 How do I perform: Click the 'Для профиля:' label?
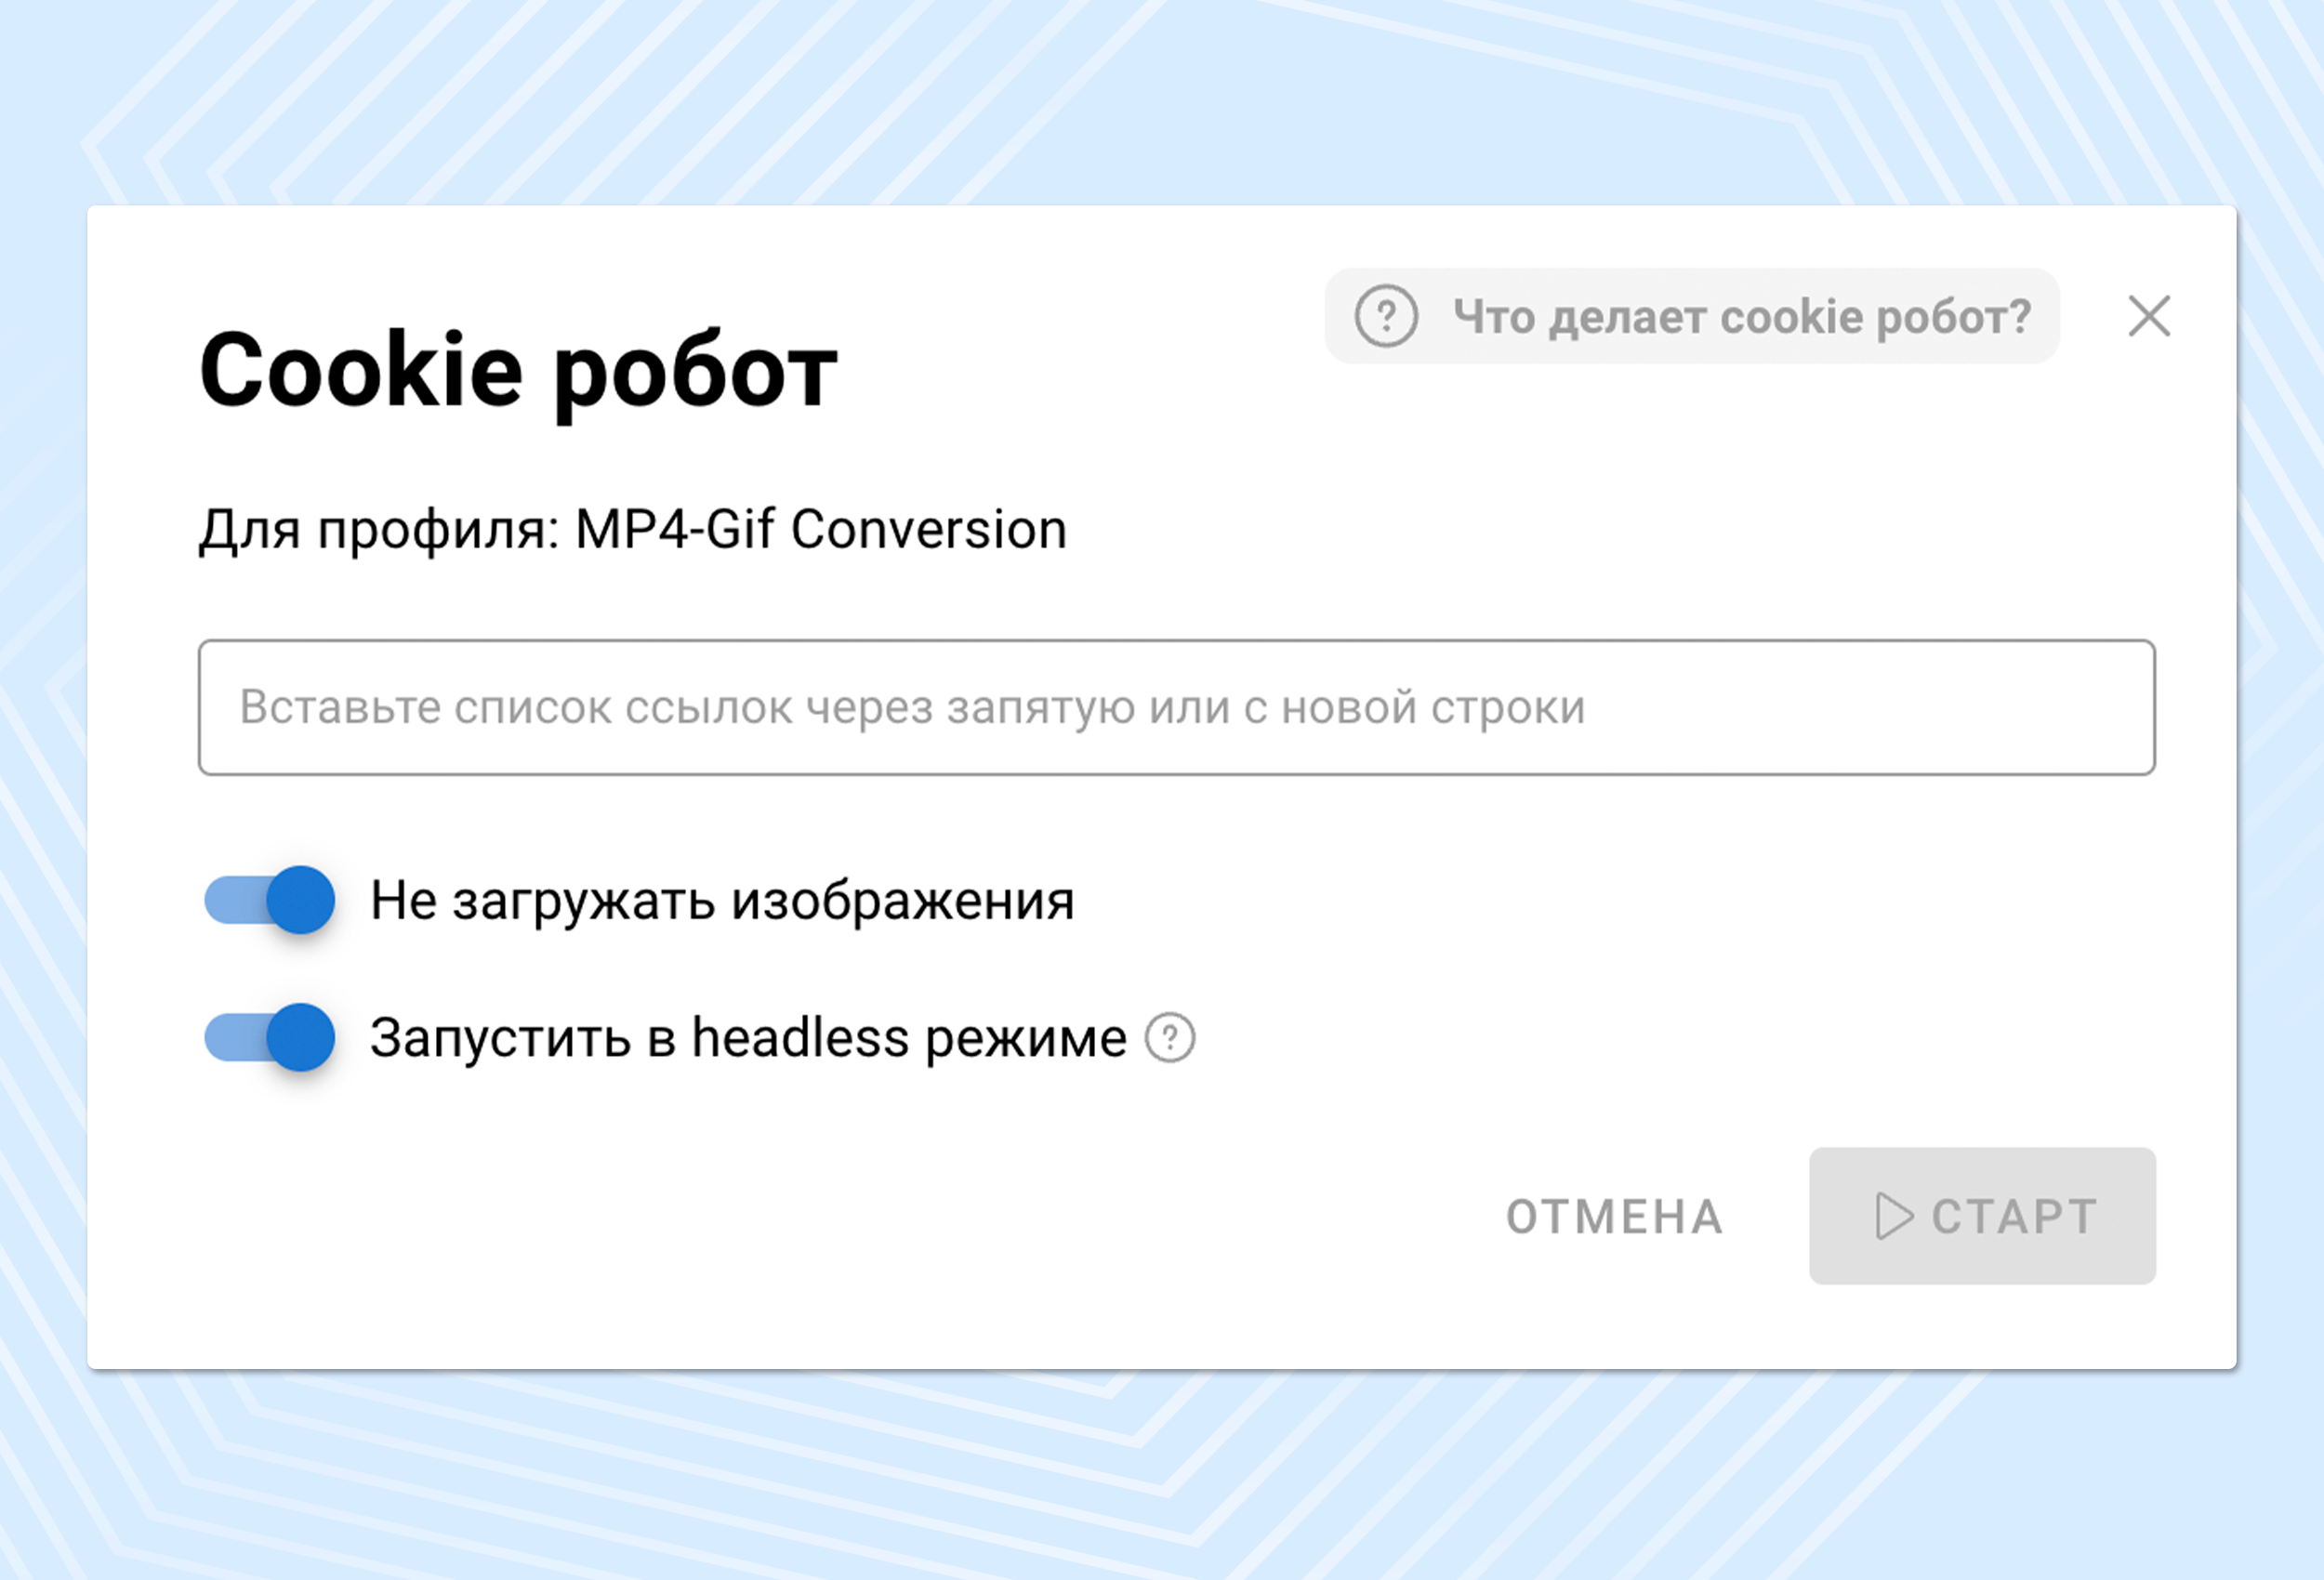point(380,529)
